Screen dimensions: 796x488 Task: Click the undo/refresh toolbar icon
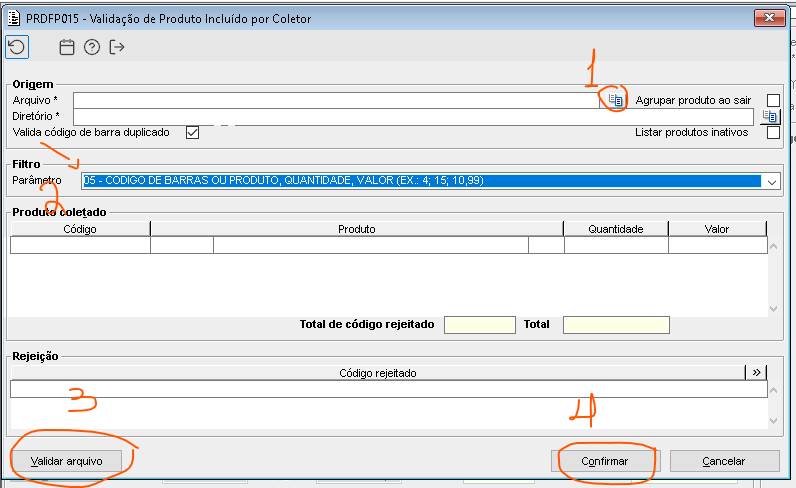point(16,47)
